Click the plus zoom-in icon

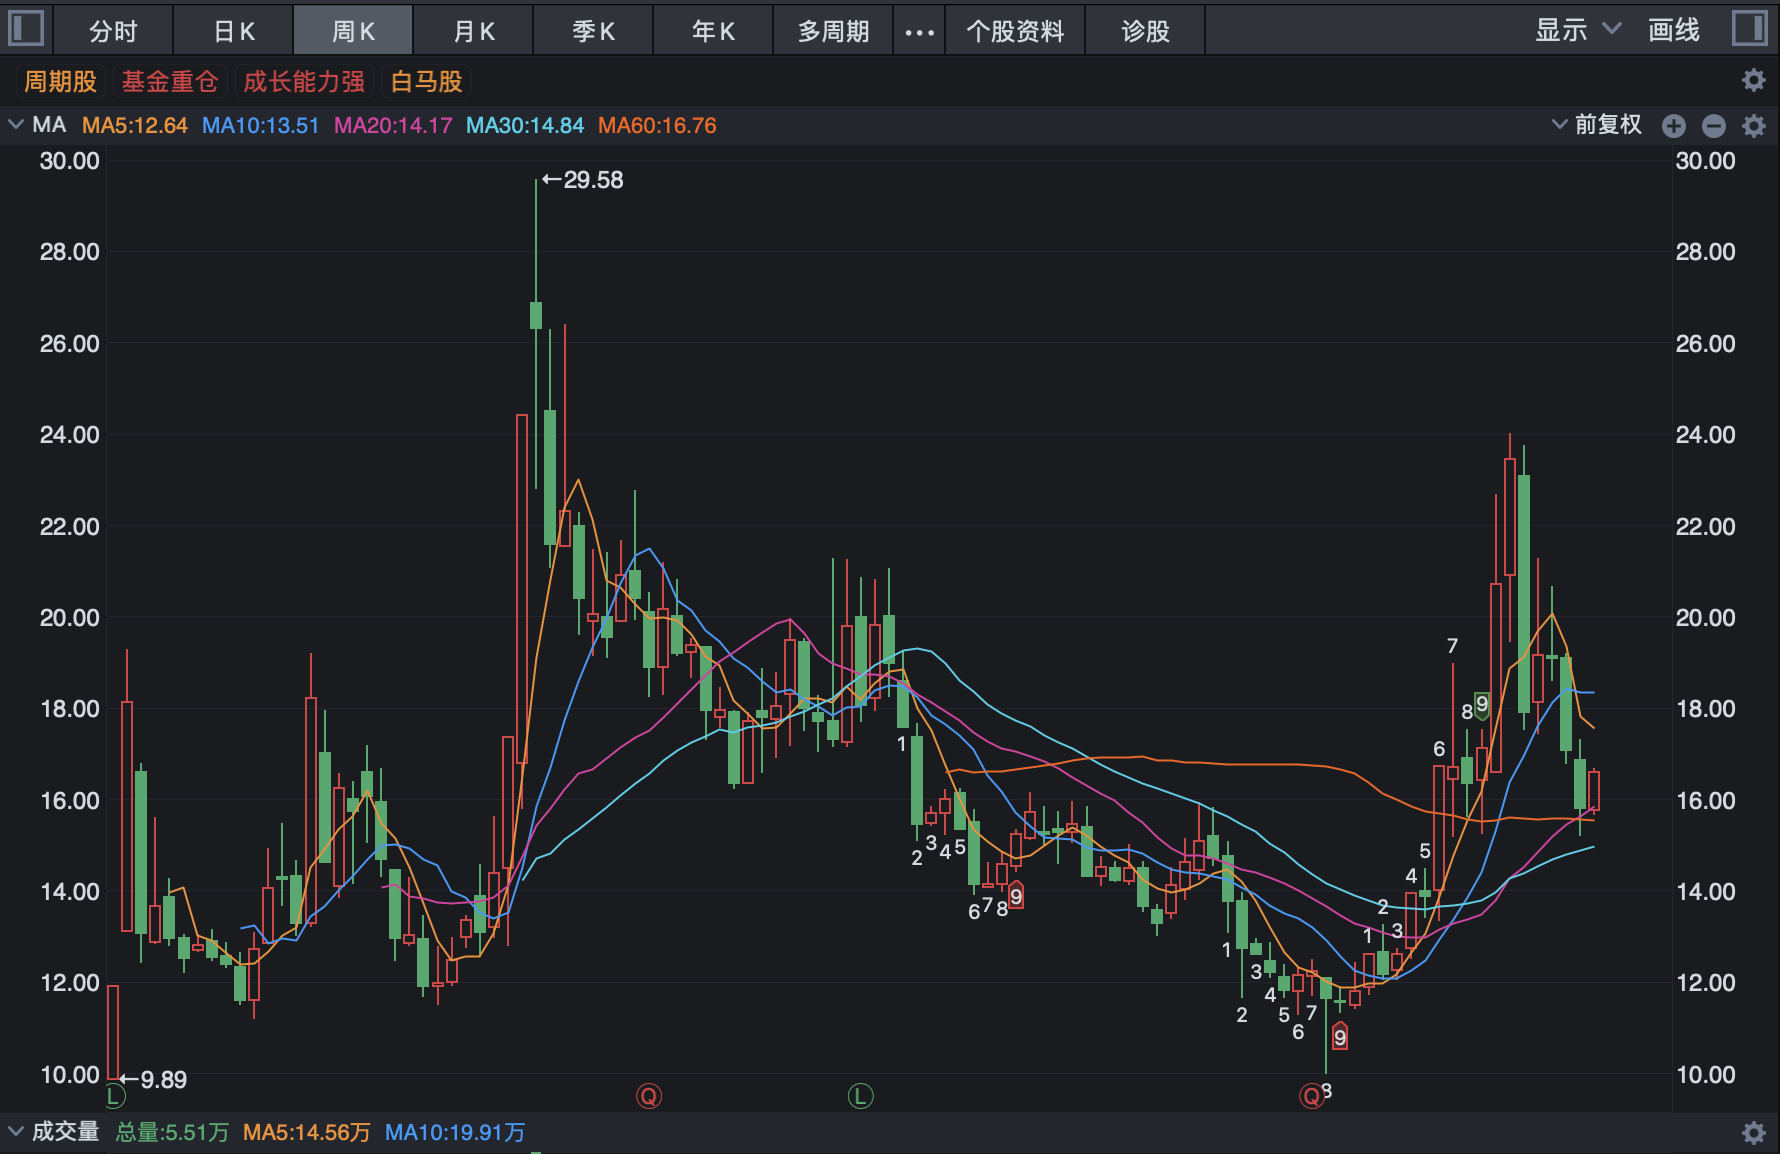1673,126
